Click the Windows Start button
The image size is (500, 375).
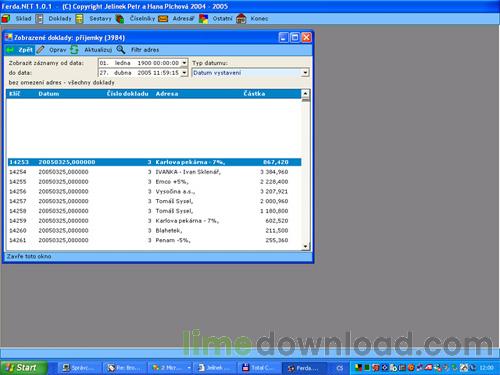point(23,367)
